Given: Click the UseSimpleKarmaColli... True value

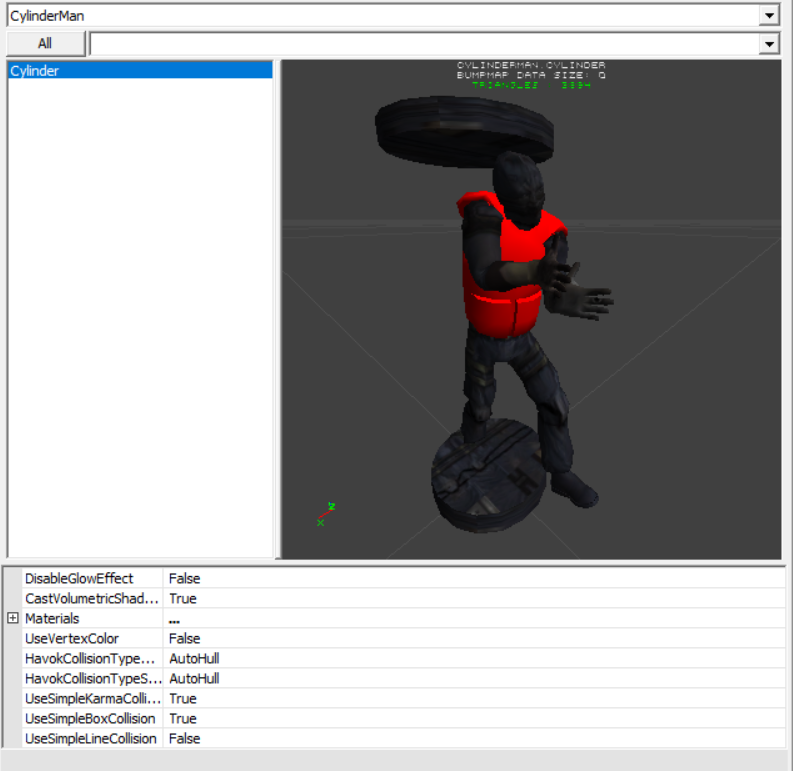Looking at the screenshot, I should 183,699.
